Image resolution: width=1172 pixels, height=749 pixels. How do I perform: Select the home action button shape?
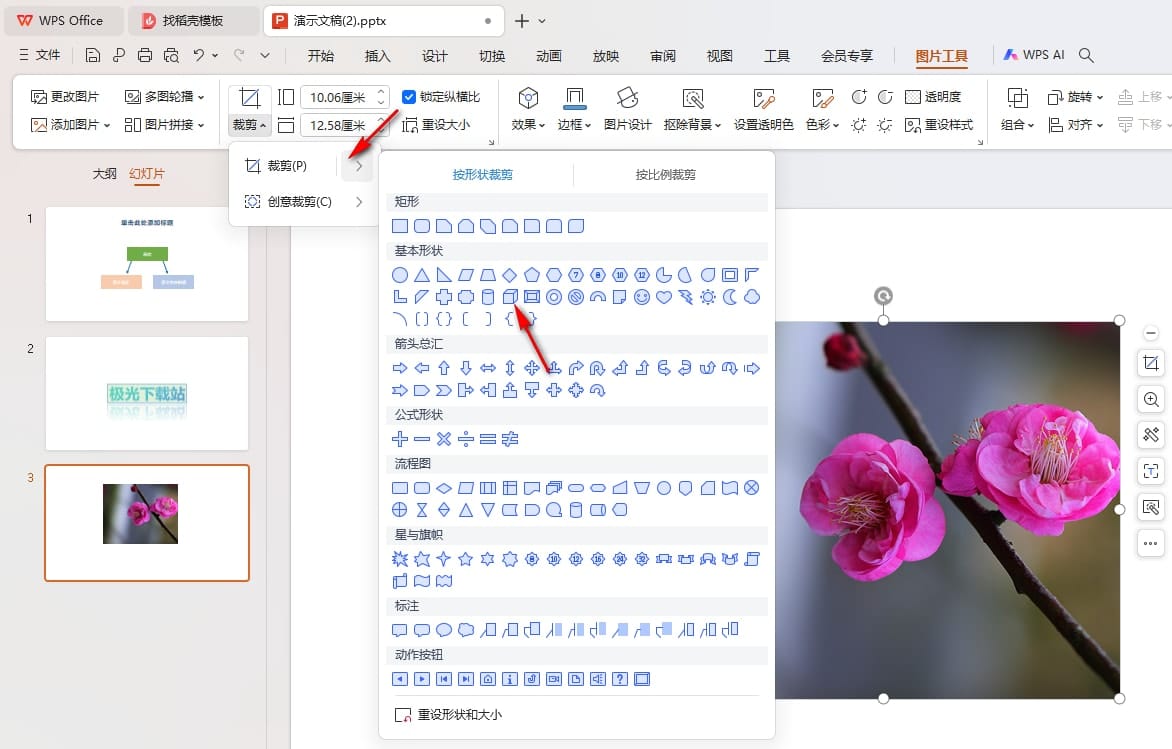tap(487, 679)
